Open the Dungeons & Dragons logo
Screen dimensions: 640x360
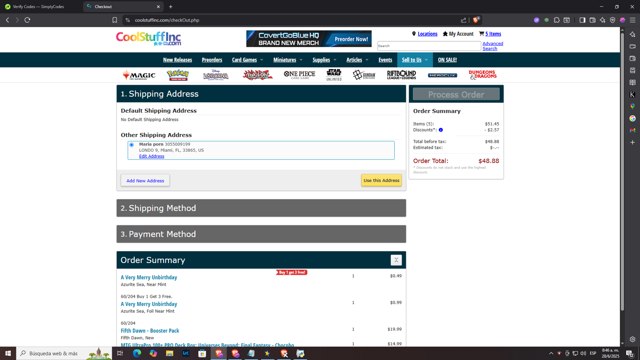483,75
